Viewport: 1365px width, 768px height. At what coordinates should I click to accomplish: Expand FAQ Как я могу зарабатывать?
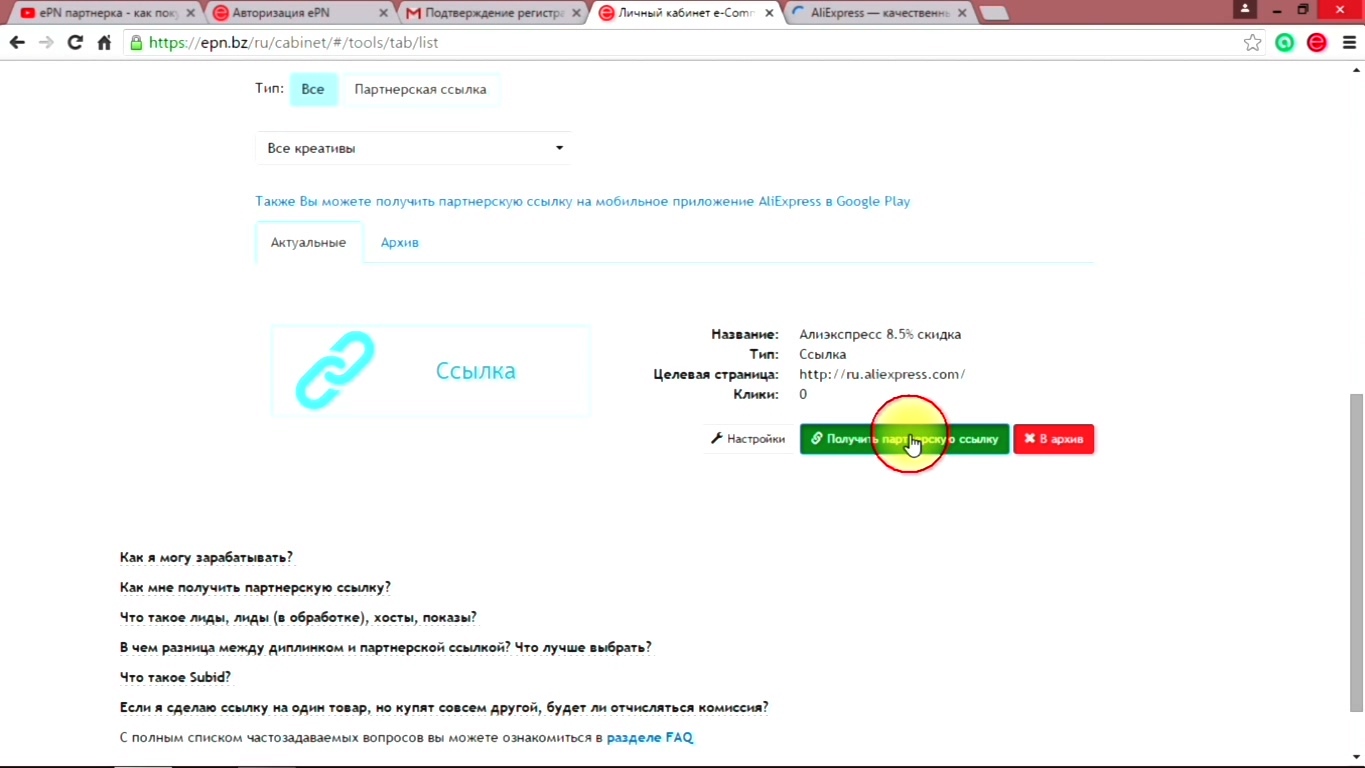206,557
